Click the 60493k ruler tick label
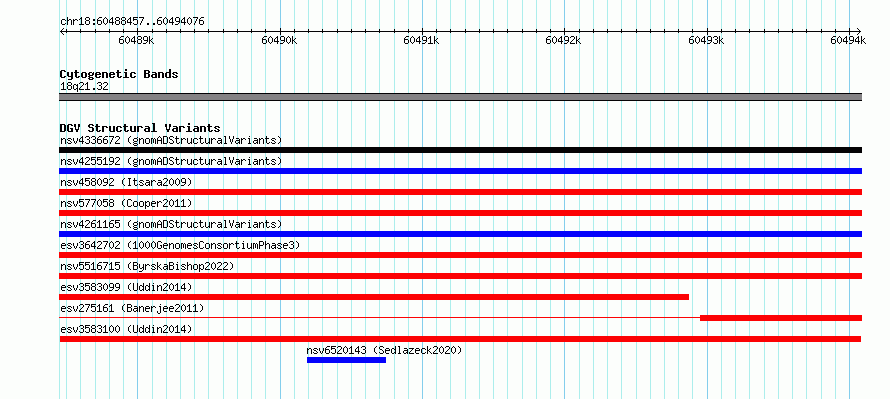This screenshot has width=890, height=399. click(x=706, y=40)
